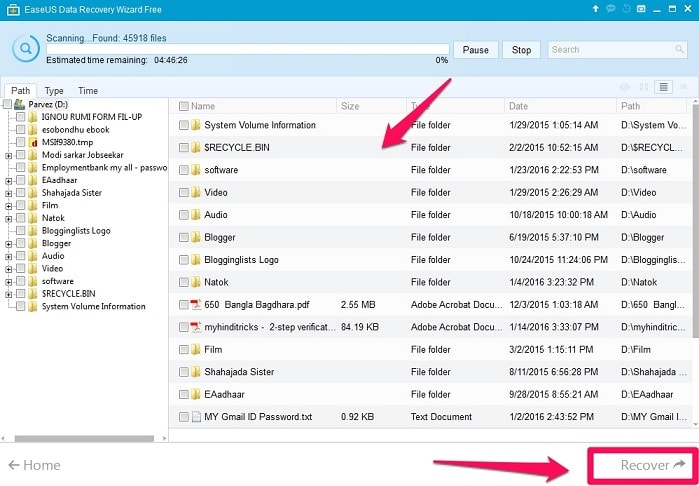
Task: Expand the software tree node
Action: [8, 282]
